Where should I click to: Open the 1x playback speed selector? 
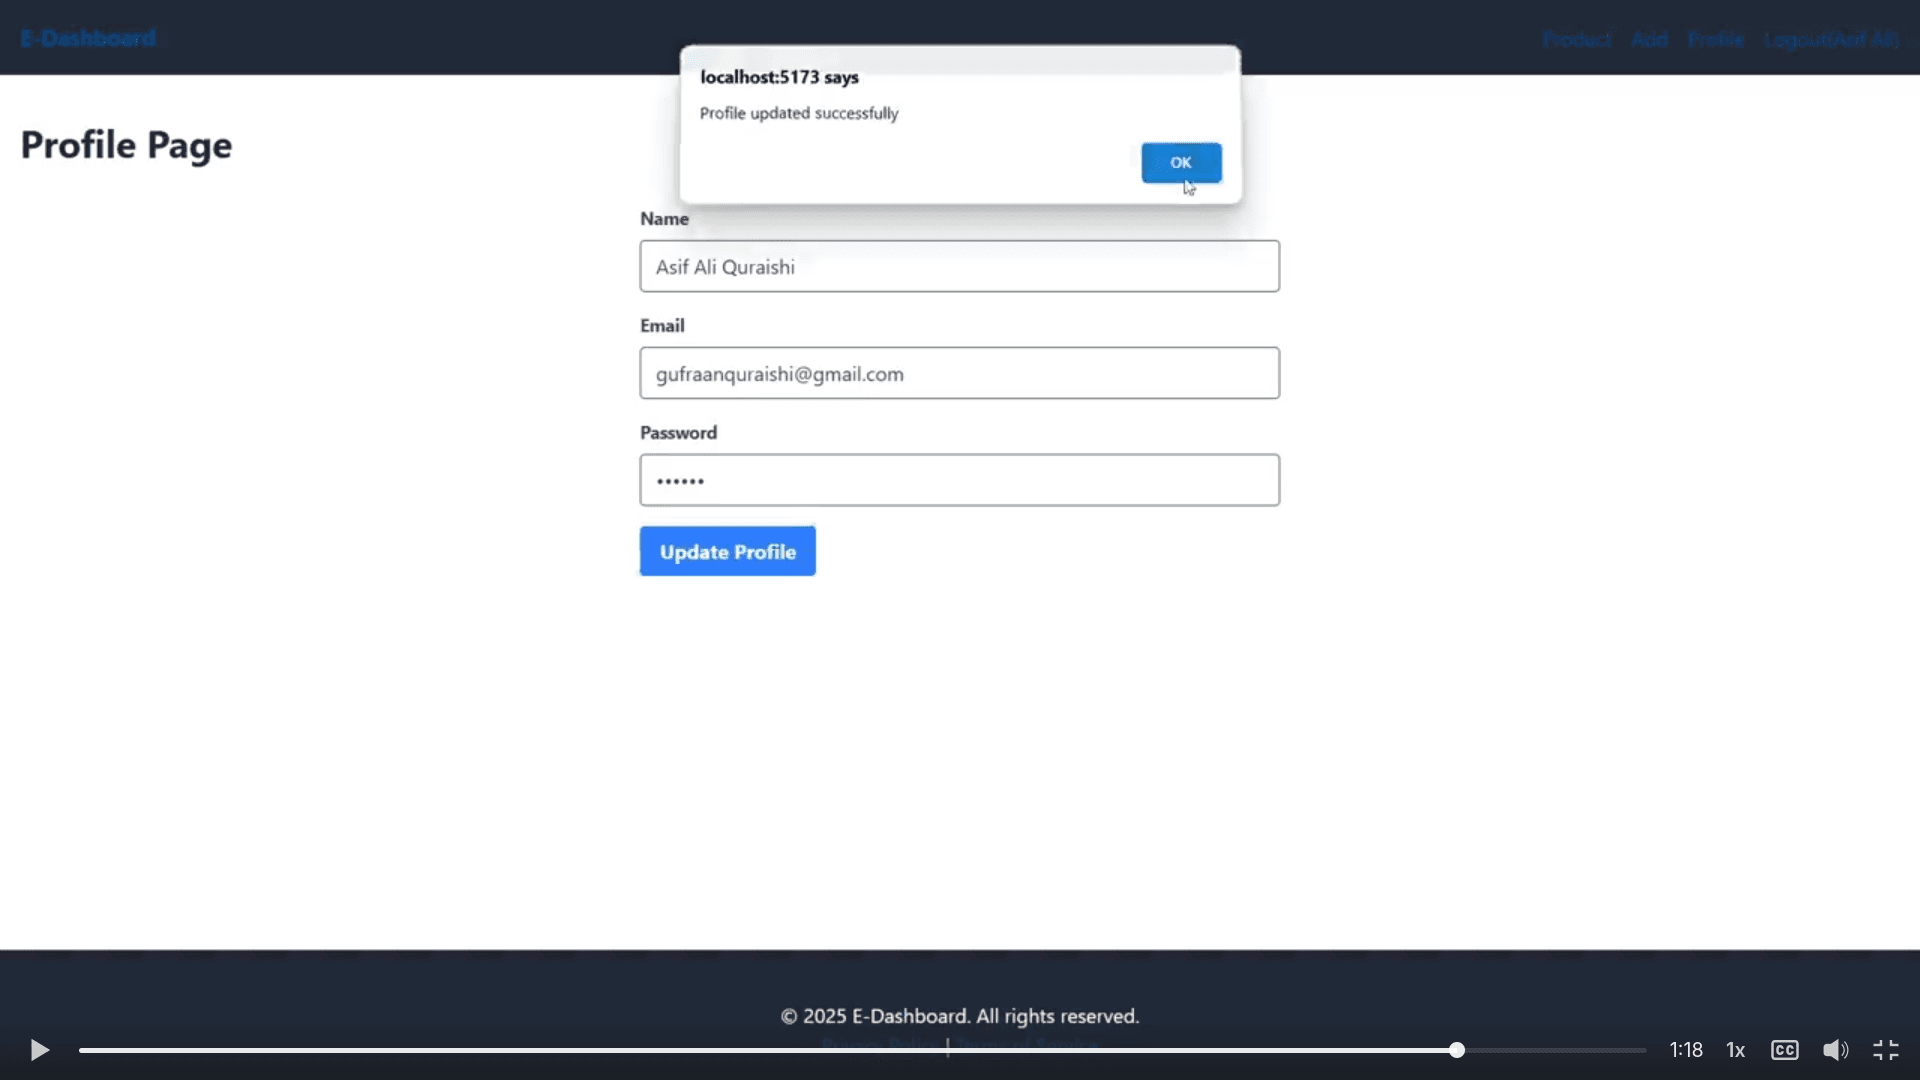click(1736, 1050)
